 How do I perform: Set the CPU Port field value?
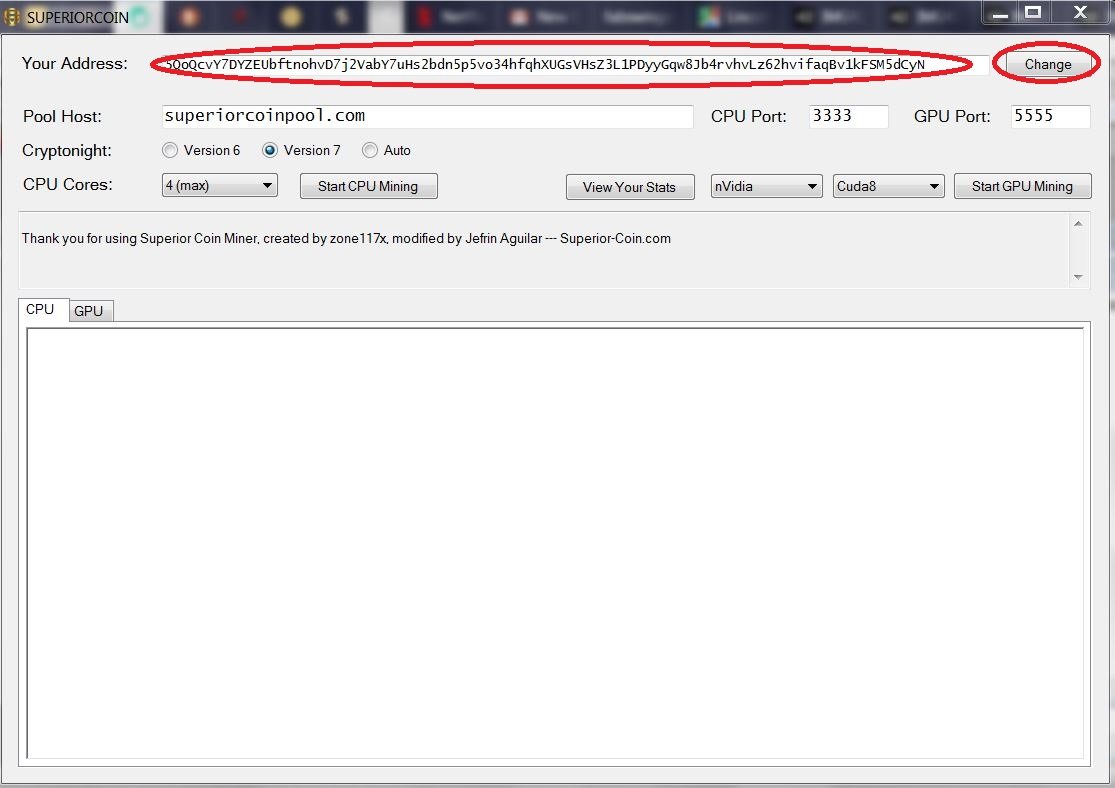coord(848,116)
